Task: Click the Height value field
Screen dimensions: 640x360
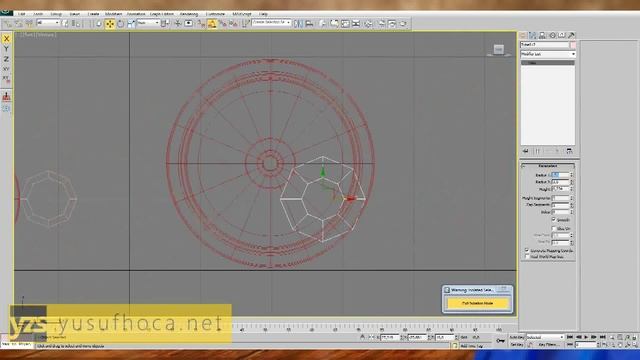Action: coord(560,189)
